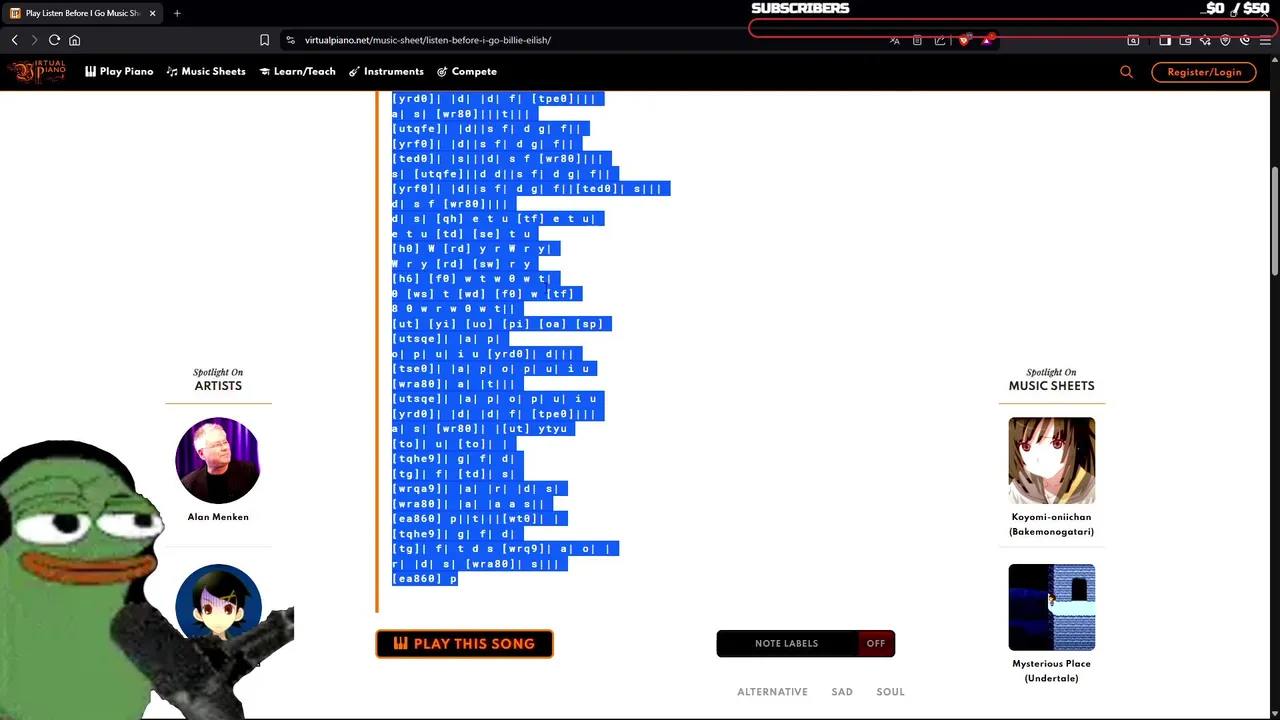Reload the current page
The height and width of the screenshot is (720, 1280).
click(x=54, y=40)
